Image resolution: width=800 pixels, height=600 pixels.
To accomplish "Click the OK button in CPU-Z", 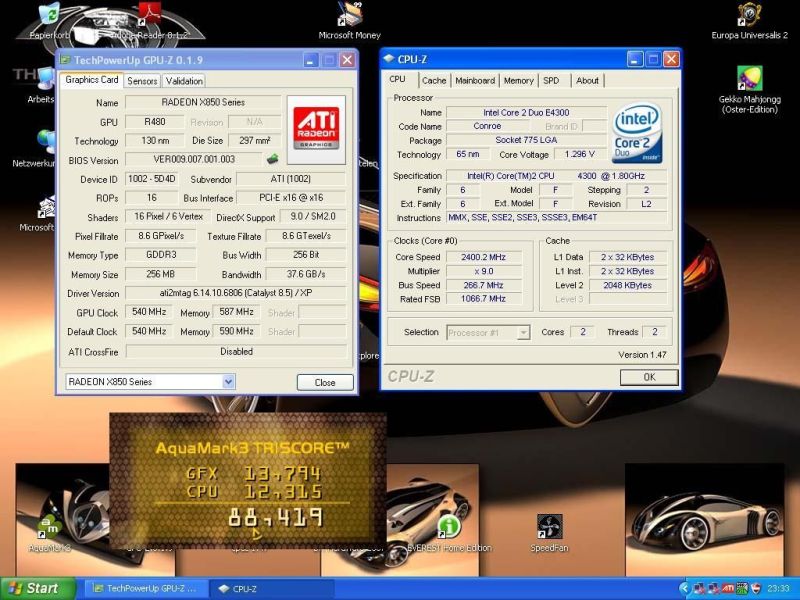I will 649,377.
